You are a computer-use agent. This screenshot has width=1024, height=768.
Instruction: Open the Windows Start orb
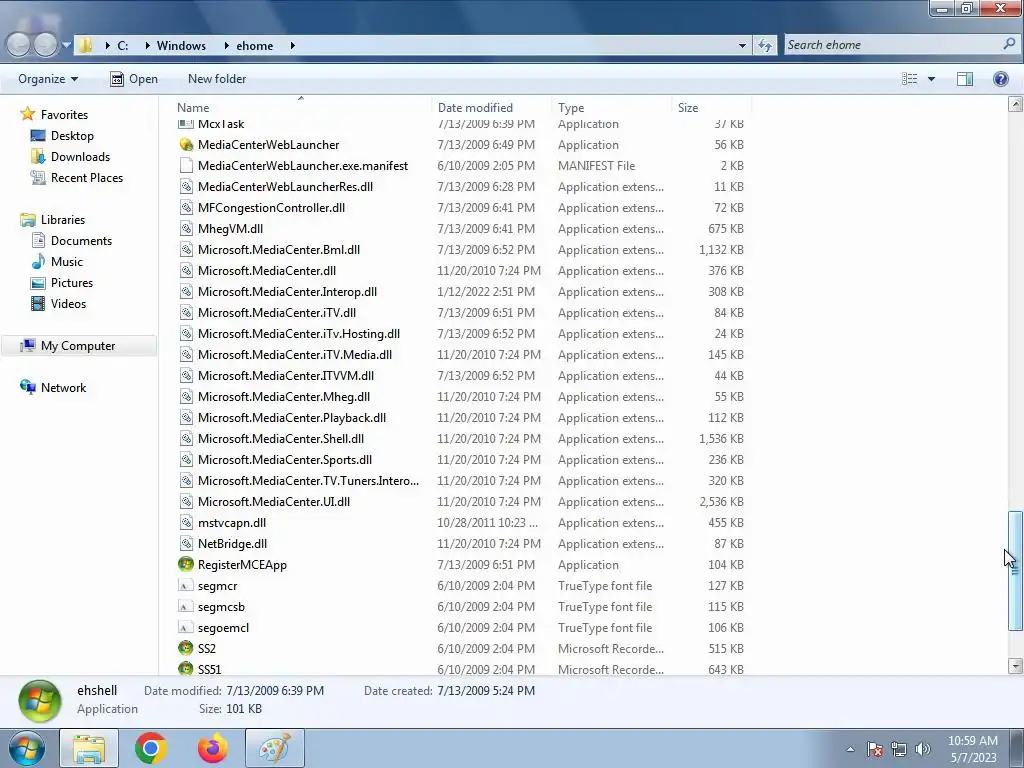27,748
